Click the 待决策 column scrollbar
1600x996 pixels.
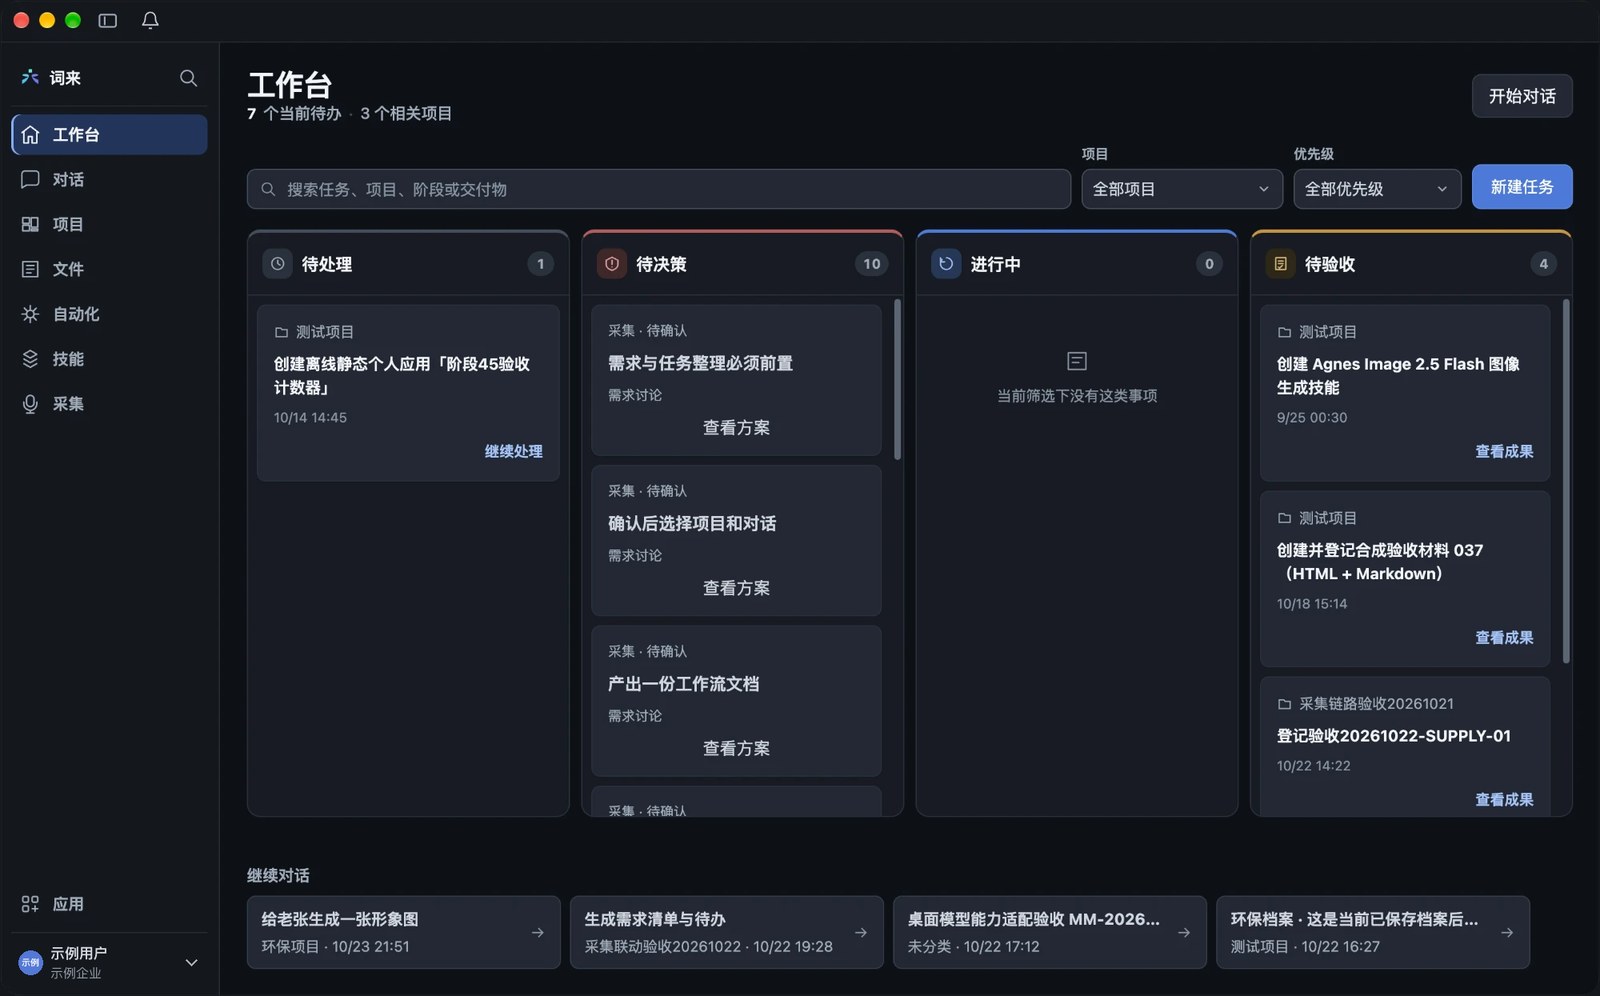(x=897, y=380)
